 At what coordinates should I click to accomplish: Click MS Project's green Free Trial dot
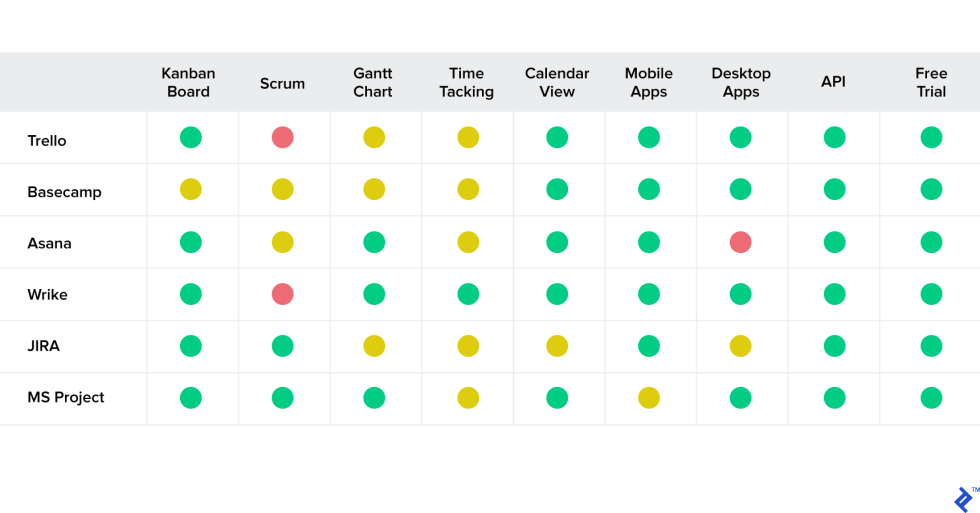point(931,398)
